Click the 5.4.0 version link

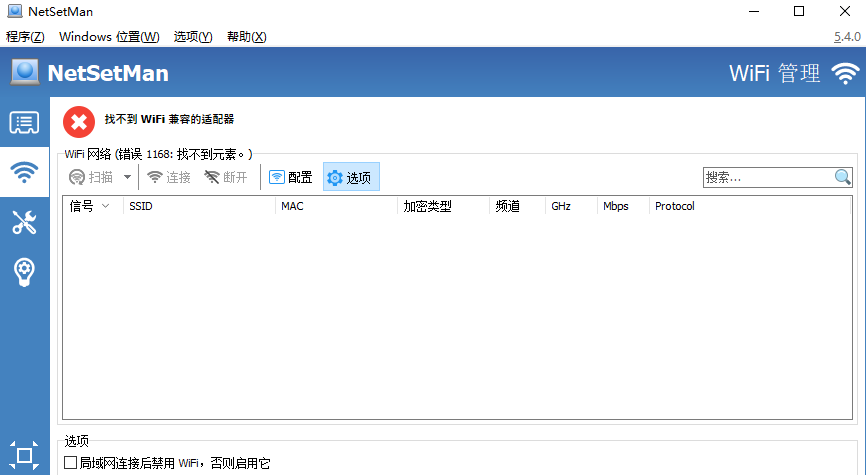846,37
